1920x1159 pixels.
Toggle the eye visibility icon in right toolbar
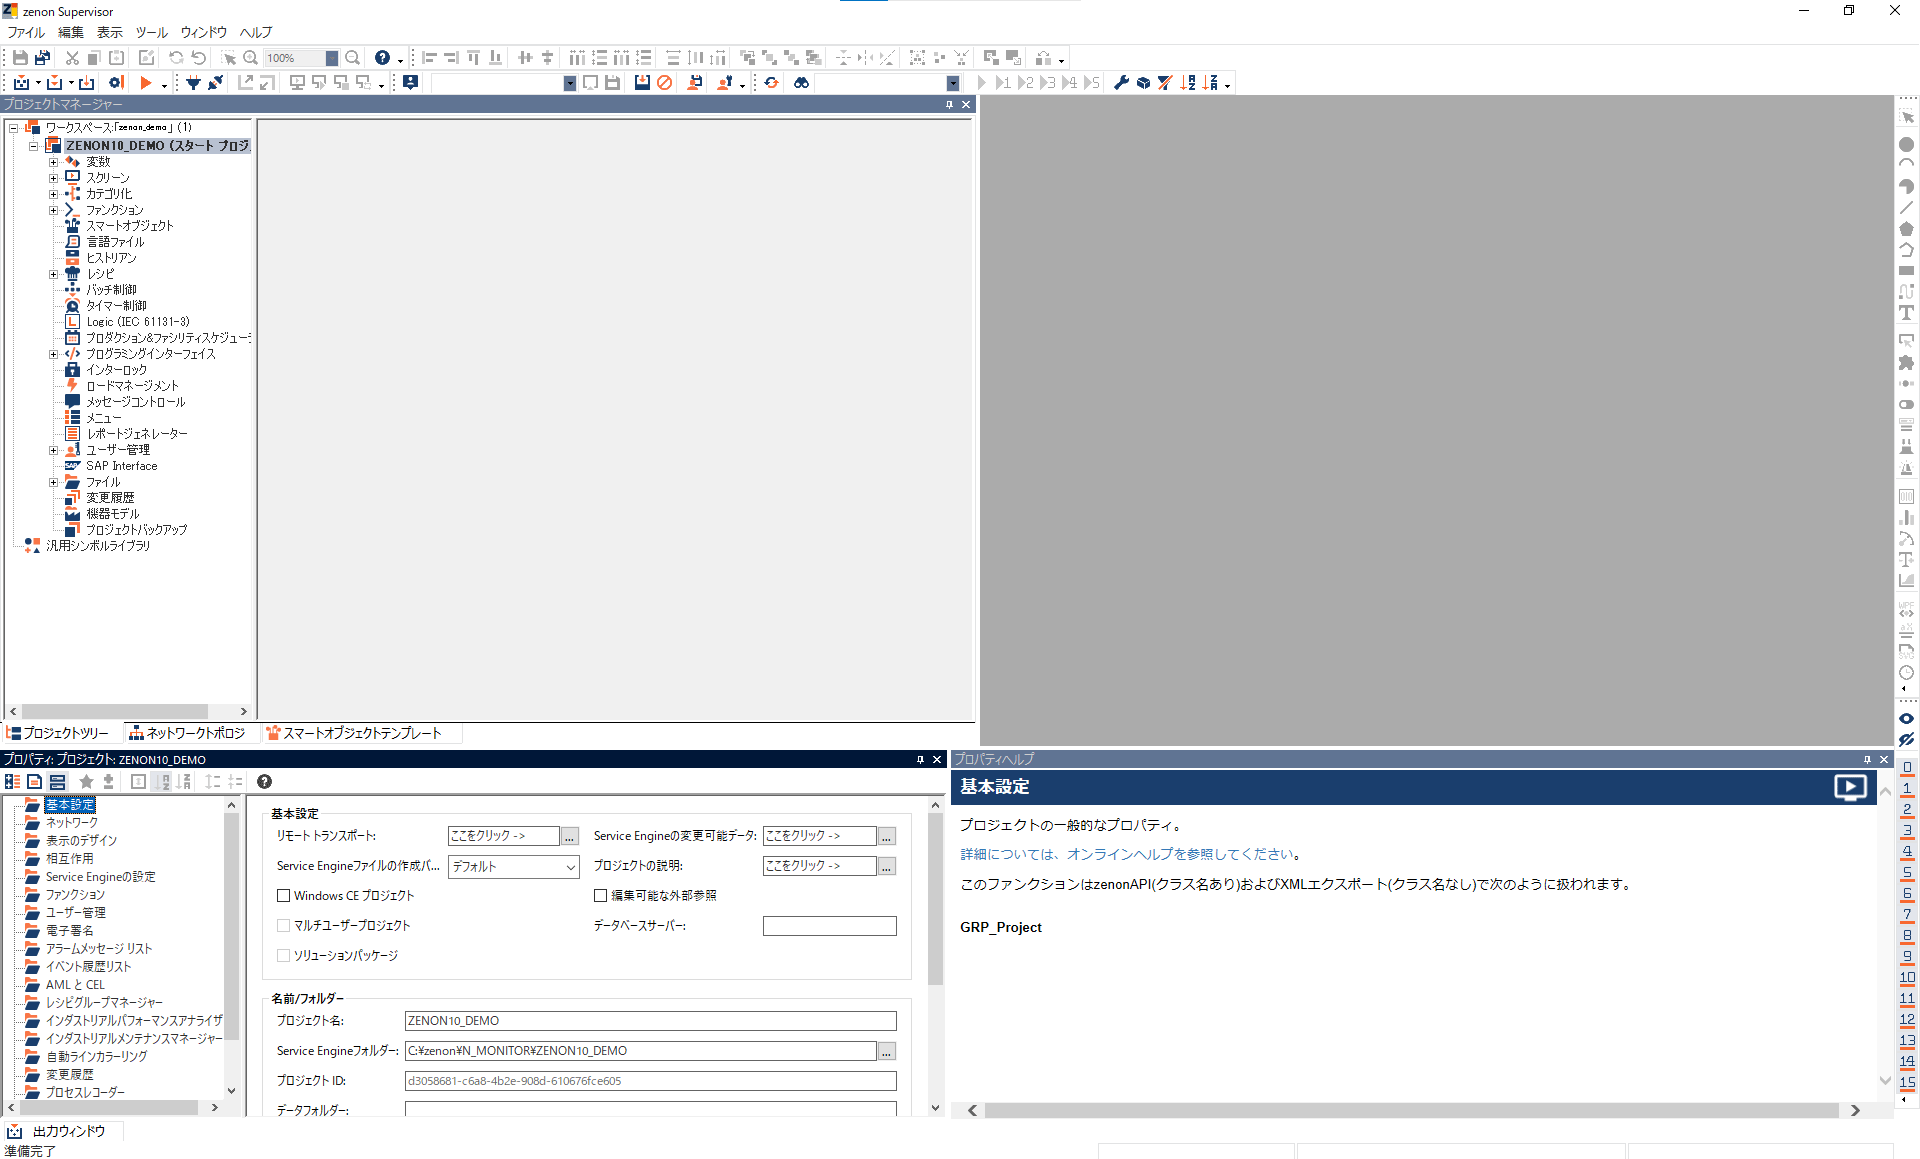1906,719
